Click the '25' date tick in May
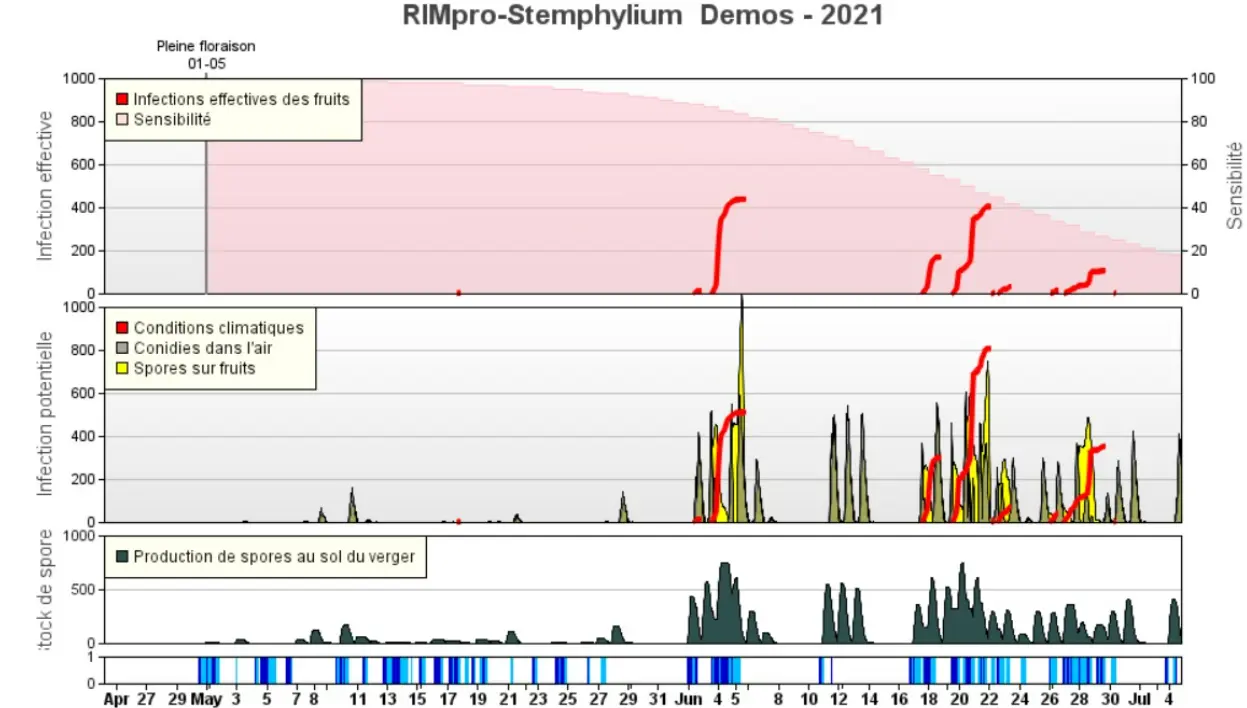The width and height of the screenshot is (1247, 708). click(x=568, y=699)
